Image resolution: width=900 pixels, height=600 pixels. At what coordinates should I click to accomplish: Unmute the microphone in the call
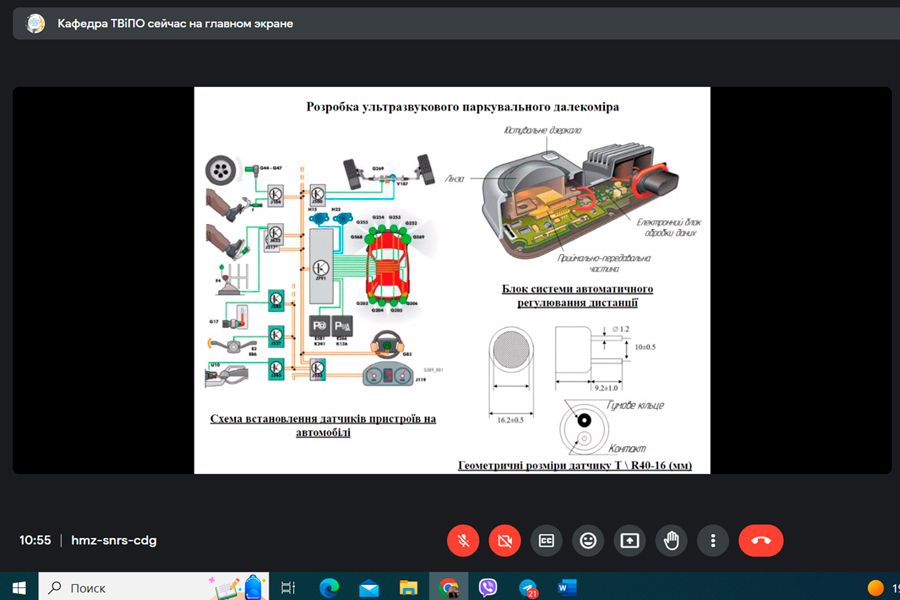click(x=463, y=540)
